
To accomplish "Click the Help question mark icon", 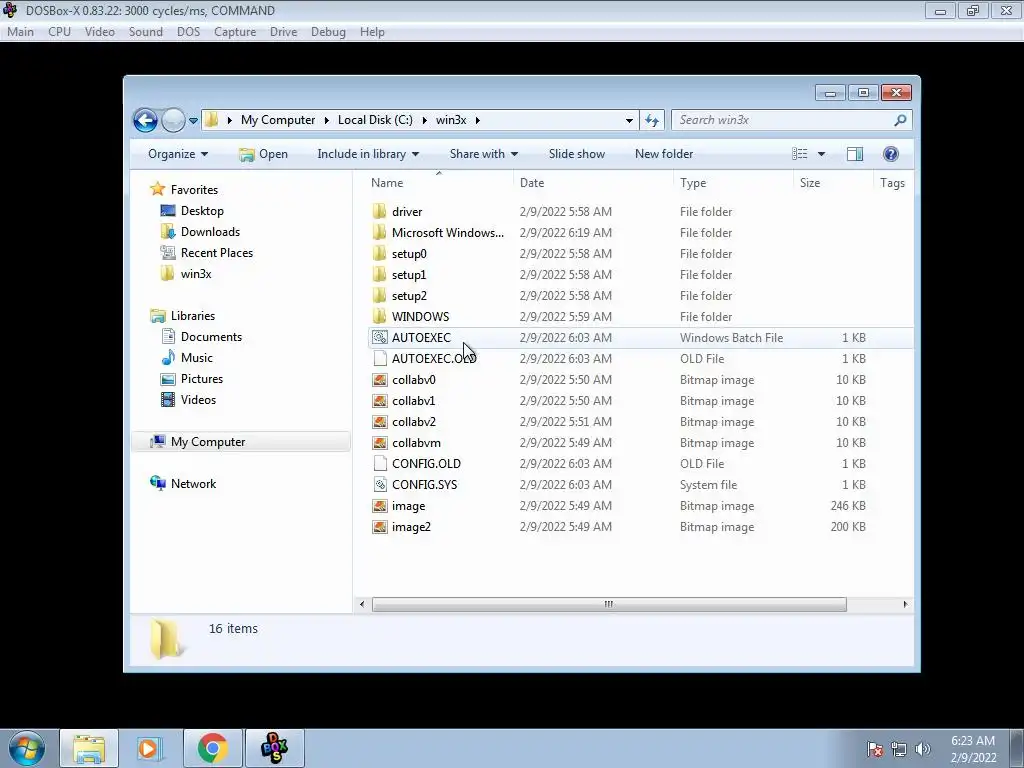I will click(891, 154).
